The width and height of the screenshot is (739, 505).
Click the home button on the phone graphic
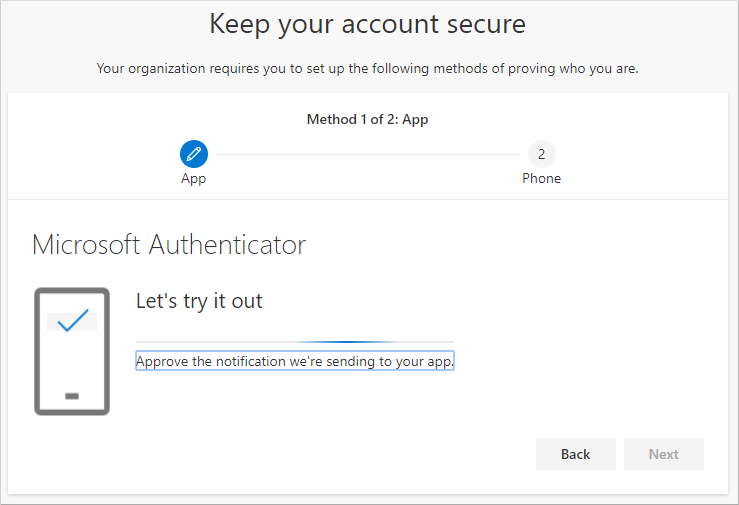click(72, 396)
